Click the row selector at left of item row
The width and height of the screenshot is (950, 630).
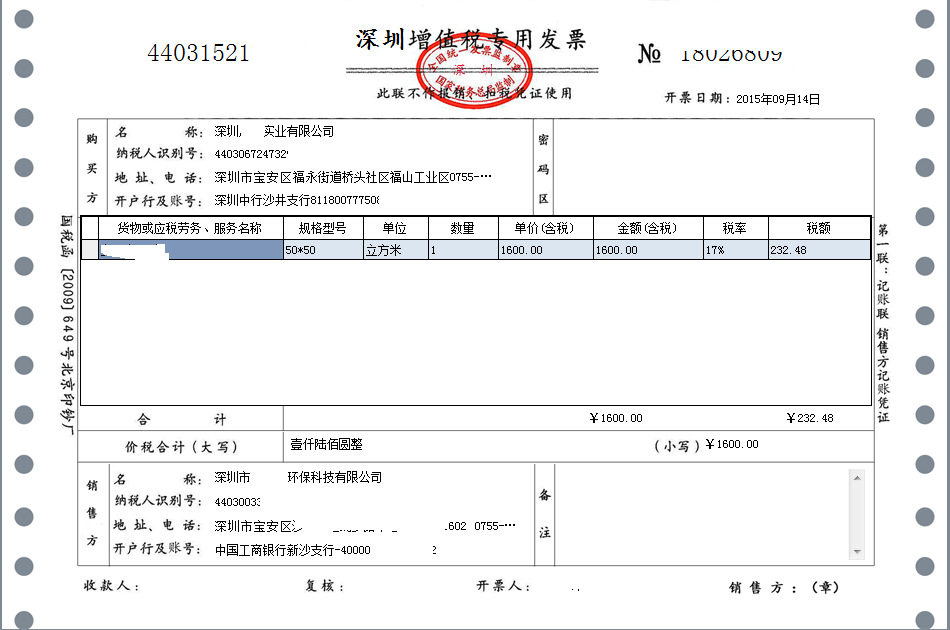coord(90,250)
